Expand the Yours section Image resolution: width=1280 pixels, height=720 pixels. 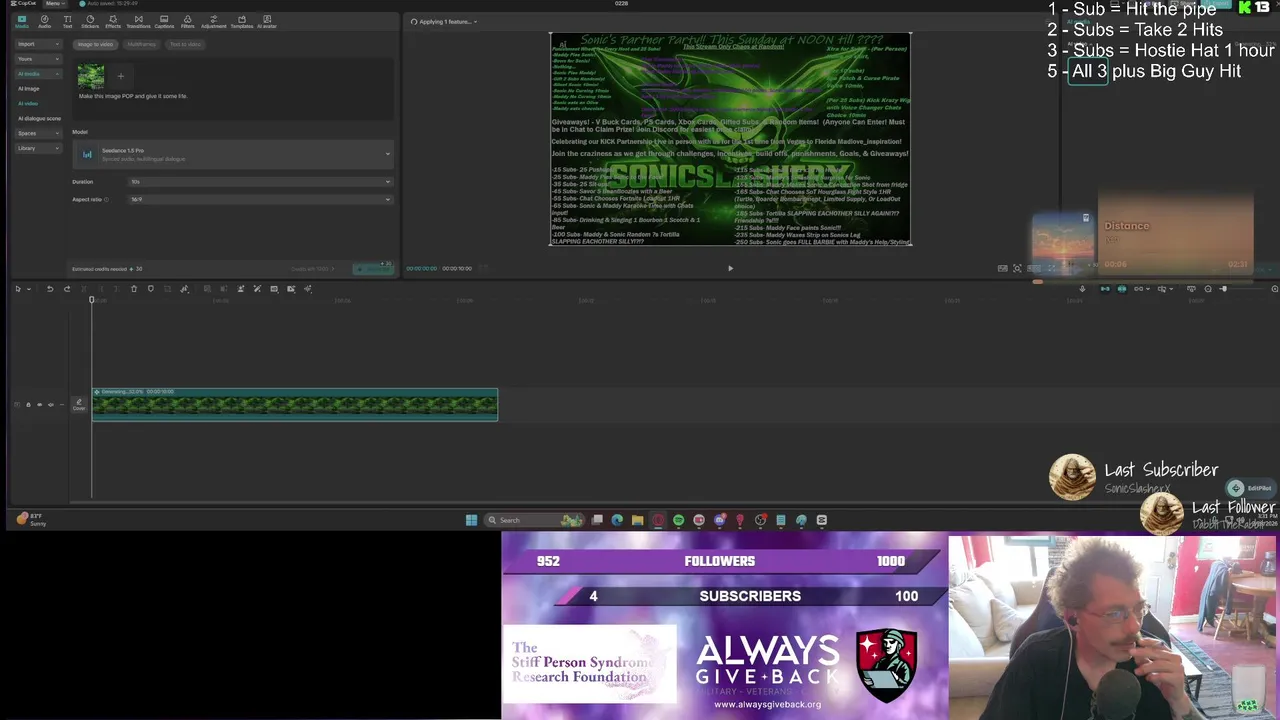coord(38,59)
